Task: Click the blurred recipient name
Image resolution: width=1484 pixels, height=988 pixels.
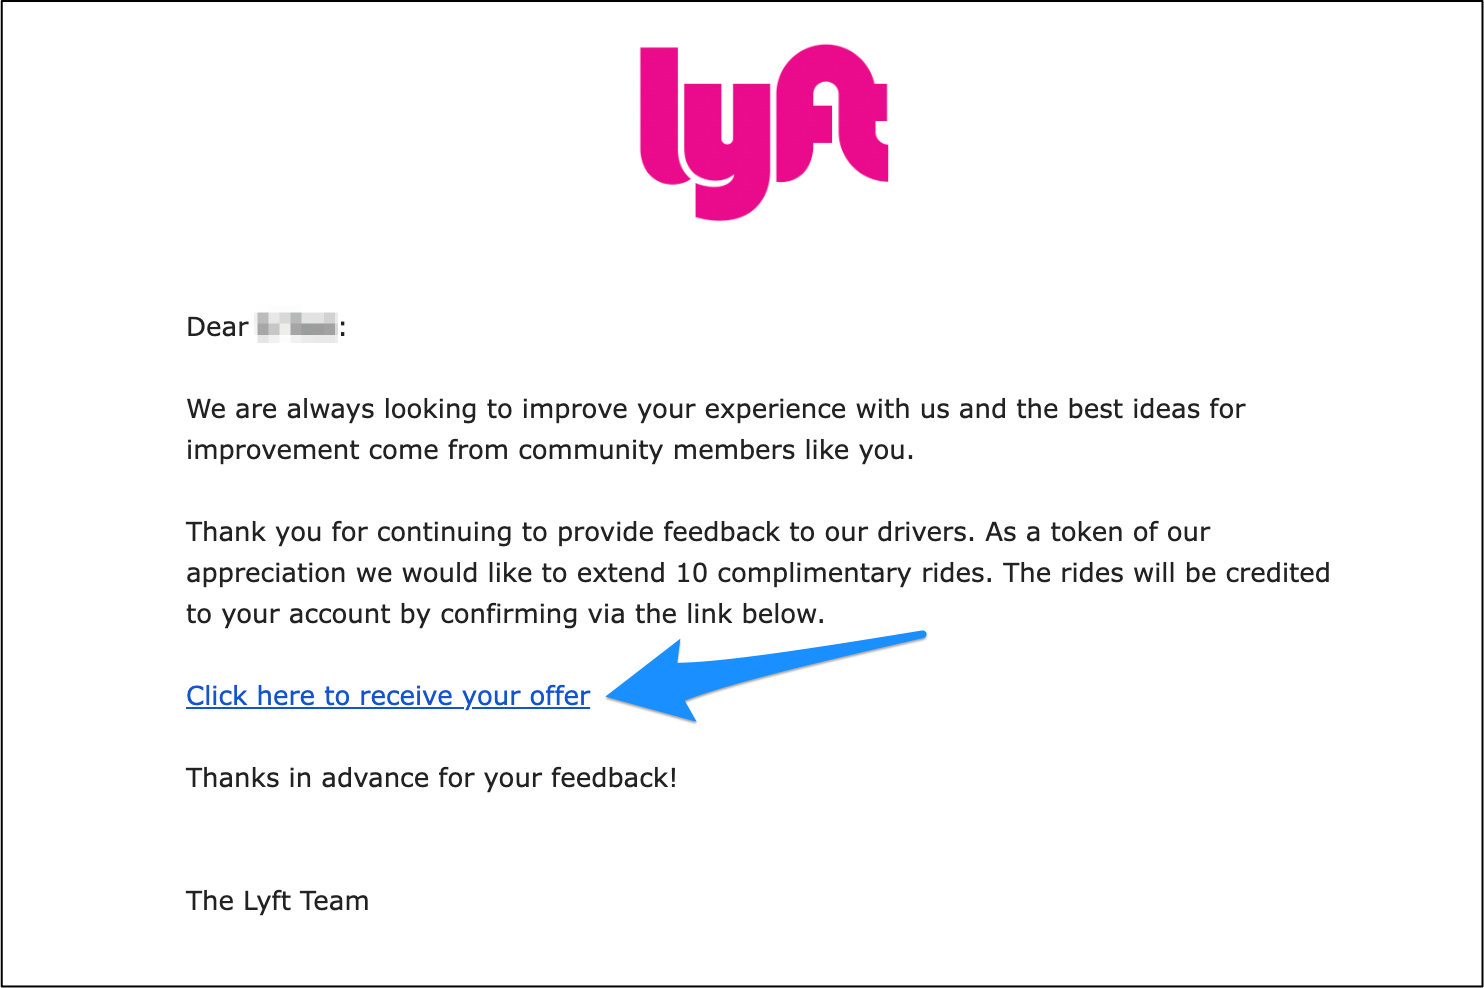Action: pos(297,327)
